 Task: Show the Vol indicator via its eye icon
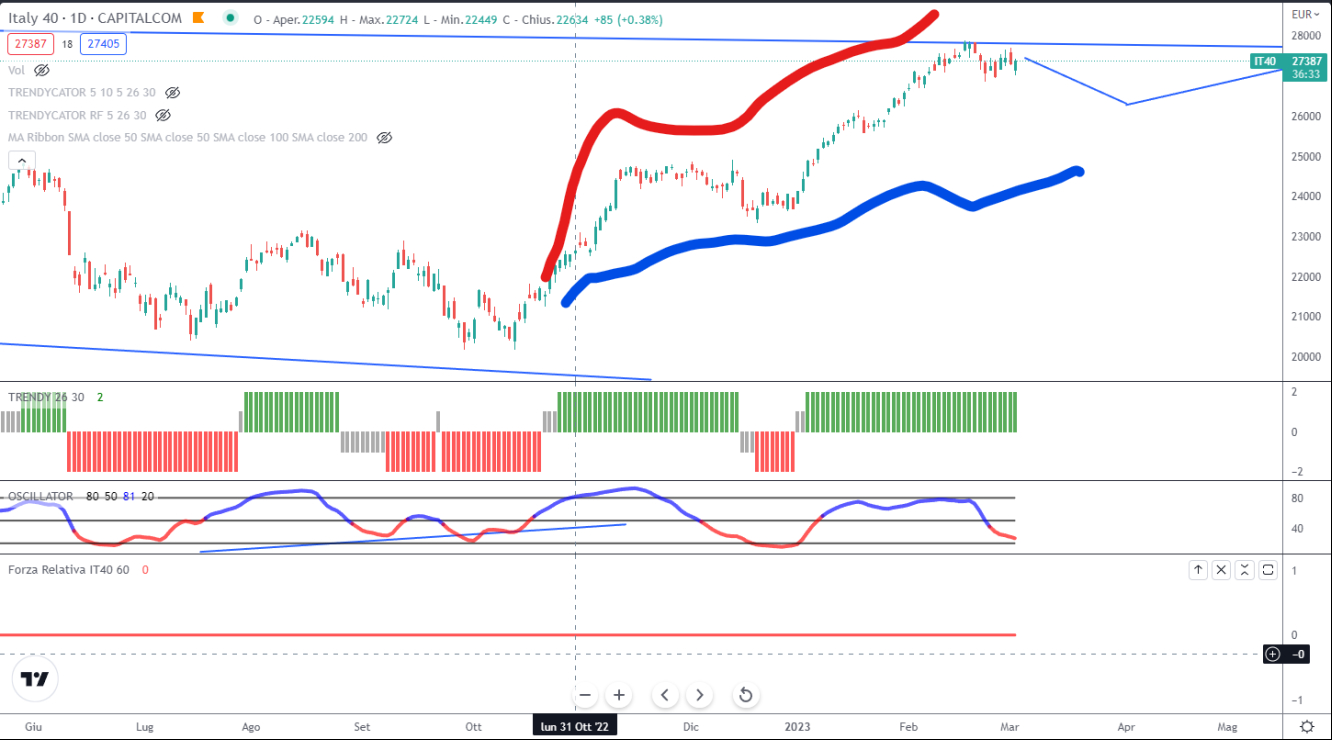pos(42,70)
